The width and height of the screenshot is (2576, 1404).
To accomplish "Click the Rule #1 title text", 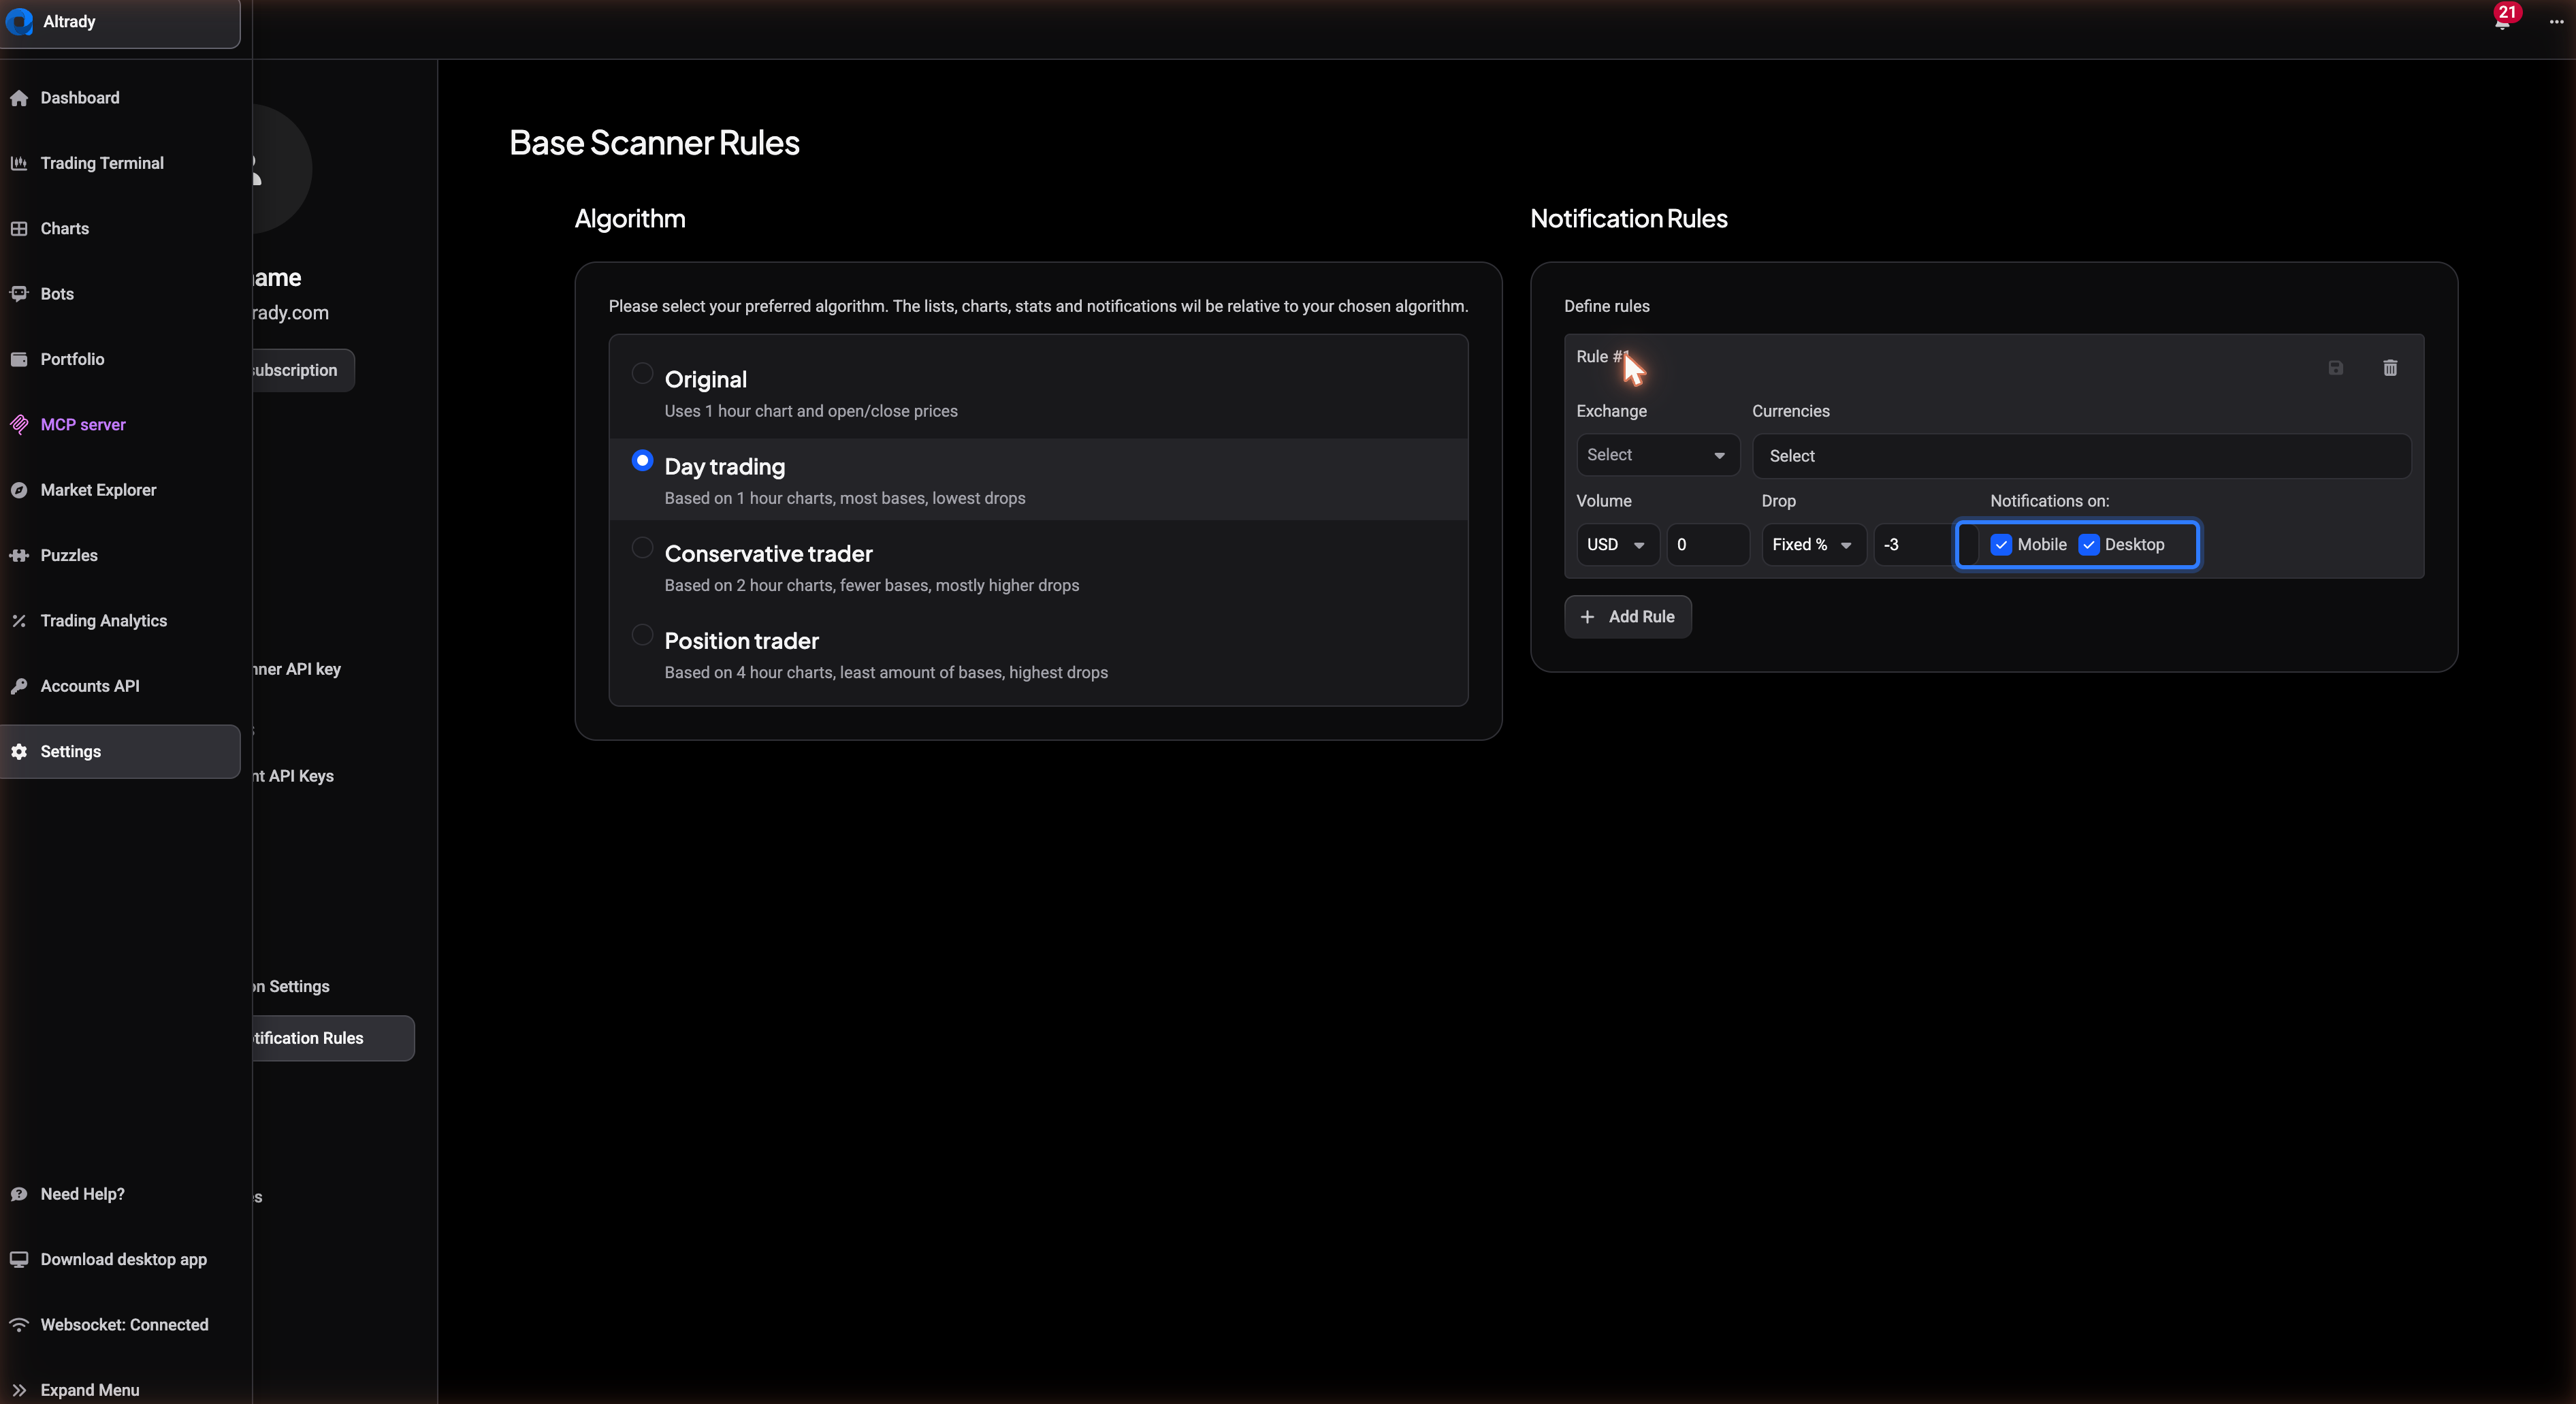I will point(1603,357).
